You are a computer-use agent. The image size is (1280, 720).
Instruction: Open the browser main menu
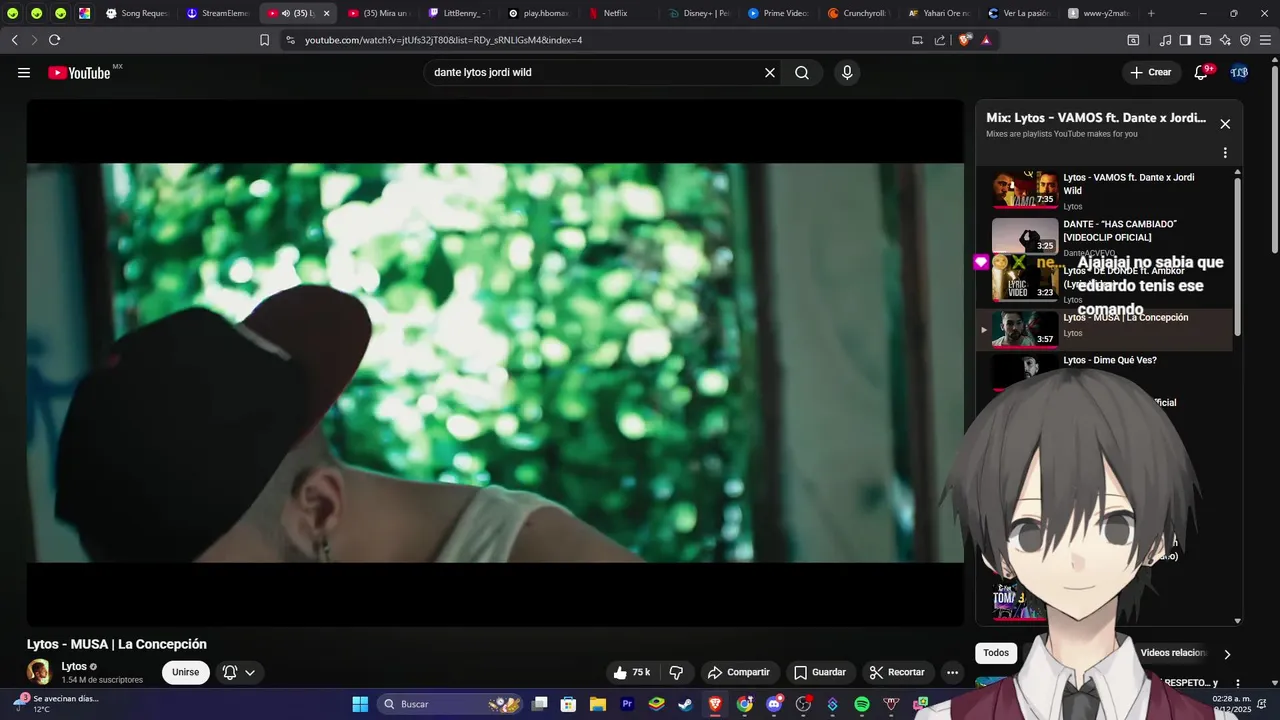[1265, 40]
